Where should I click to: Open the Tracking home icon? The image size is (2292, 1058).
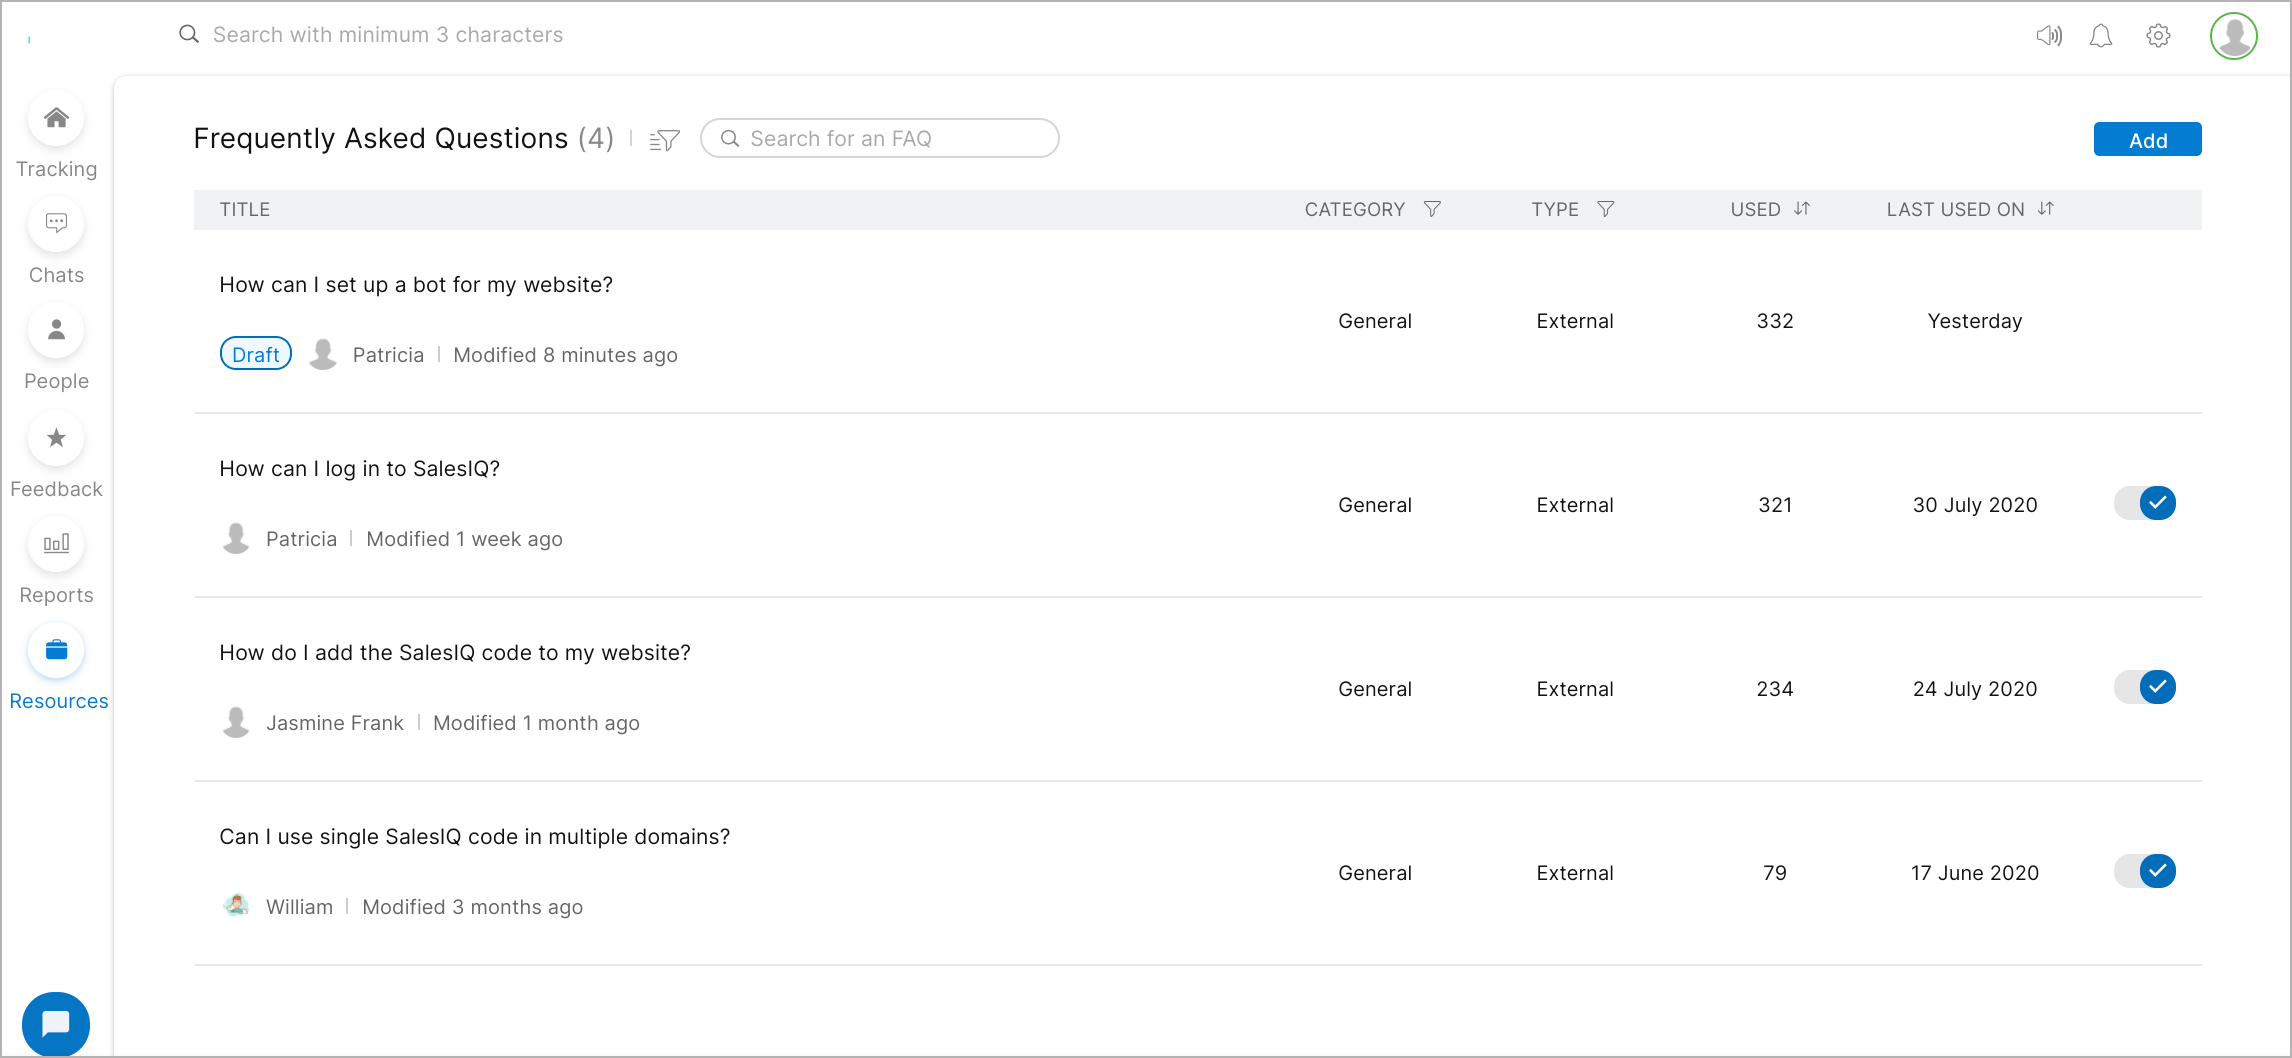[56, 119]
